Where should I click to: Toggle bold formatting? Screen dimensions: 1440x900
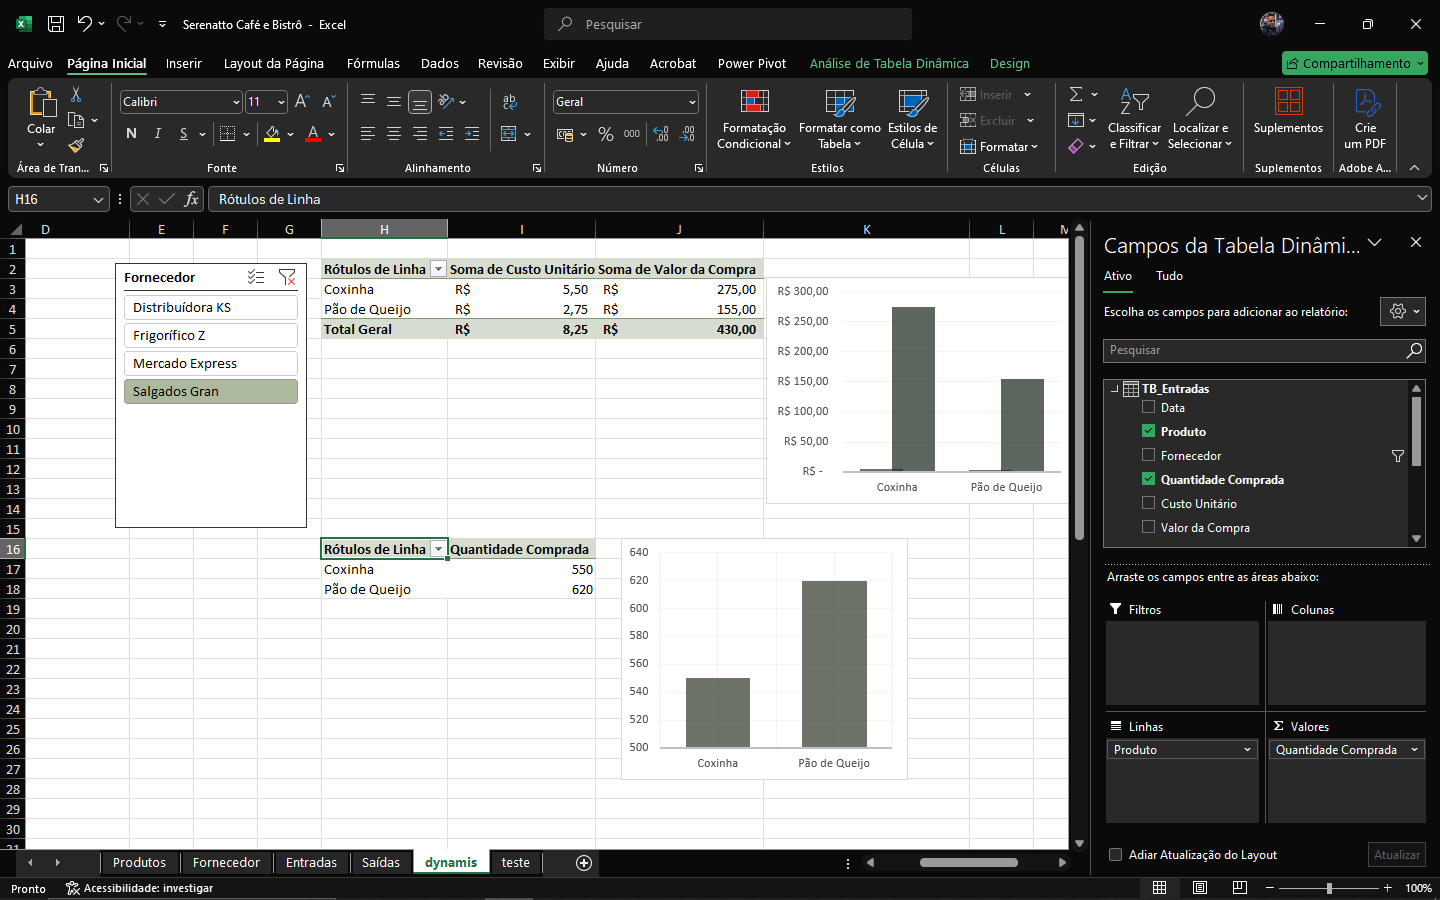[x=131, y=133]
